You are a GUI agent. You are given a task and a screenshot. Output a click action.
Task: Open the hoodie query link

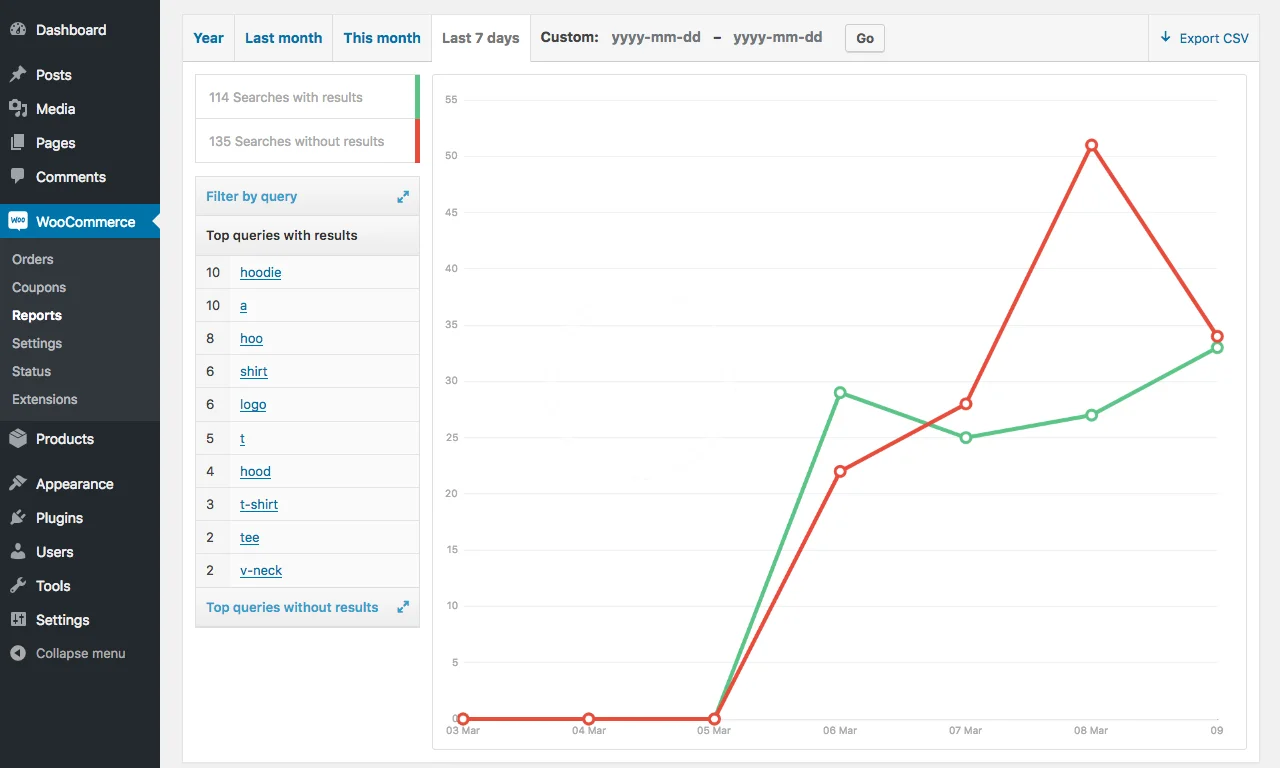coord(260,272)
